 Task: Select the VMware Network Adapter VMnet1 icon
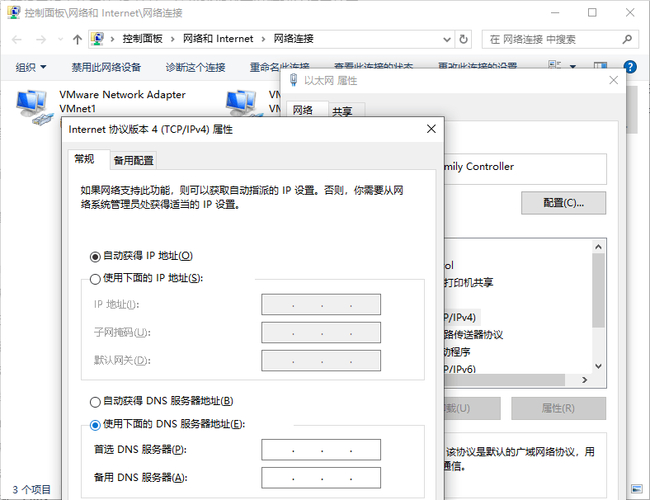[x=37, y=104]
